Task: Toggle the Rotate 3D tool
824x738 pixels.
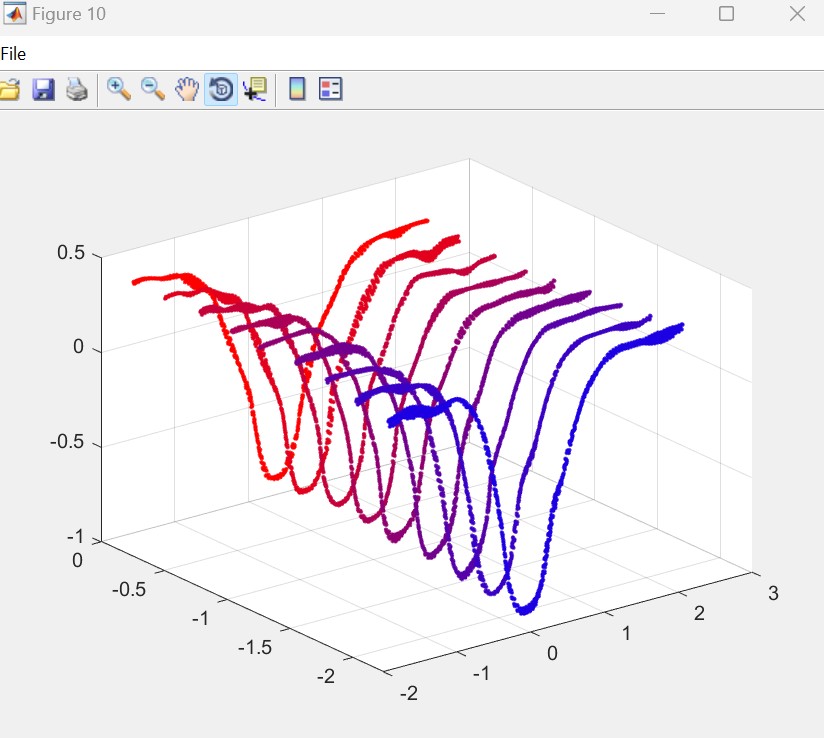Action: (x=221, y=90)
